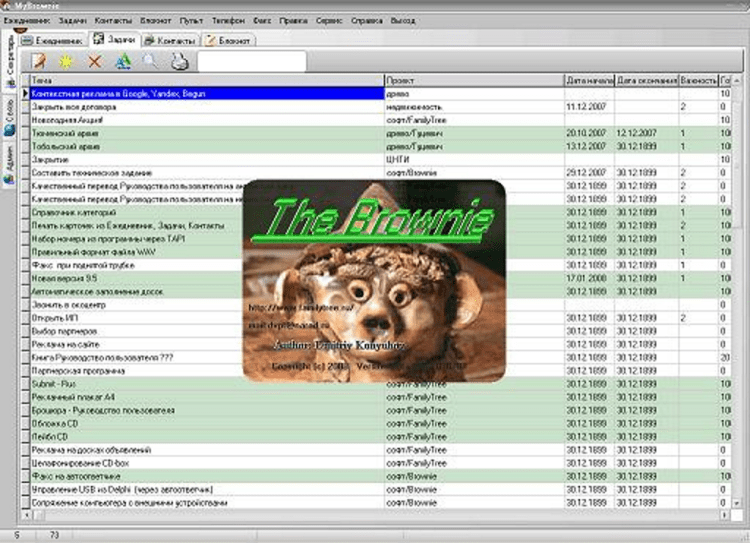750x543 pixels.
Task: Click the familytree.ru link on splash screen
Action: (301, 308)
